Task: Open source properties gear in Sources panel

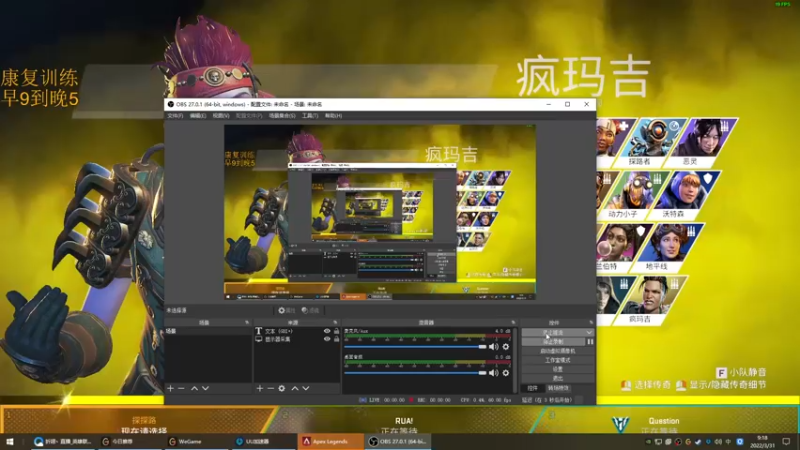Action: click(282, 388)
